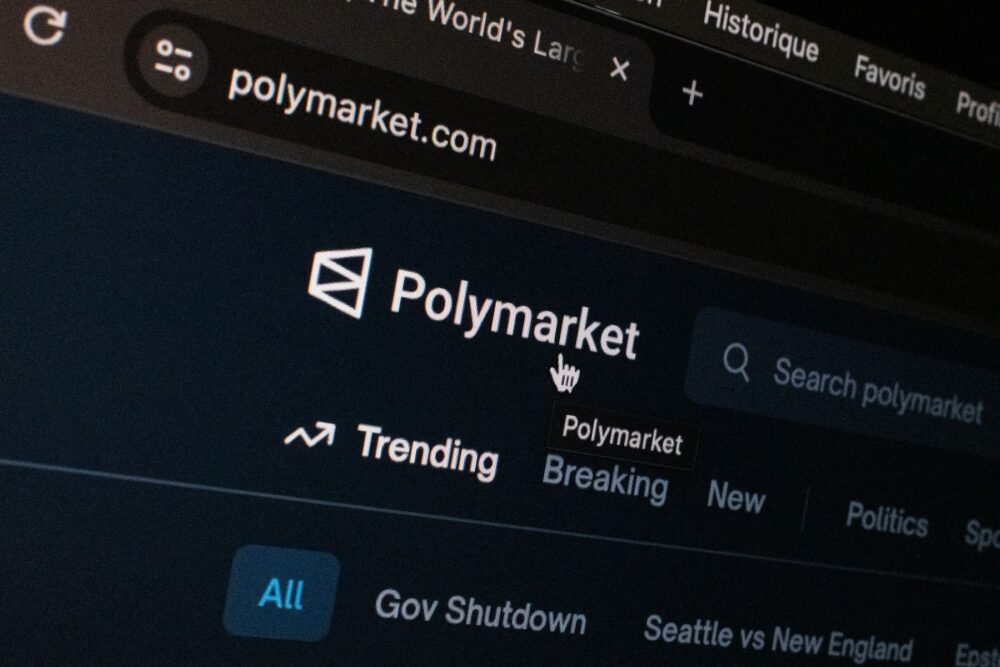1000x667 pixels.
Task: Open the Profils menu
Action: (x=977, y=108)
